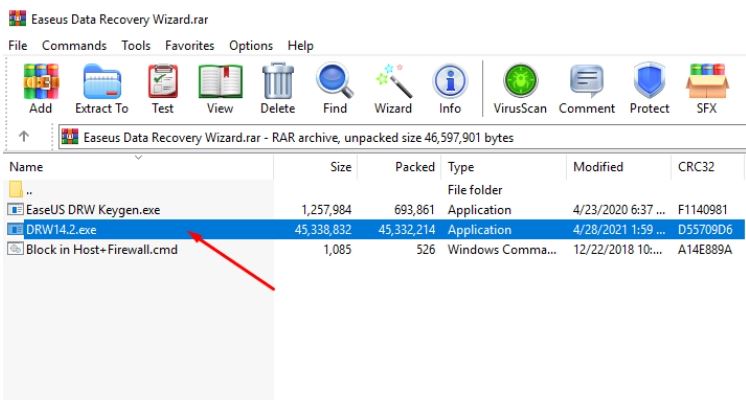Sort by Modified column header
The height and width of the screenshot is (400, 746).
[x=598, y=167]
